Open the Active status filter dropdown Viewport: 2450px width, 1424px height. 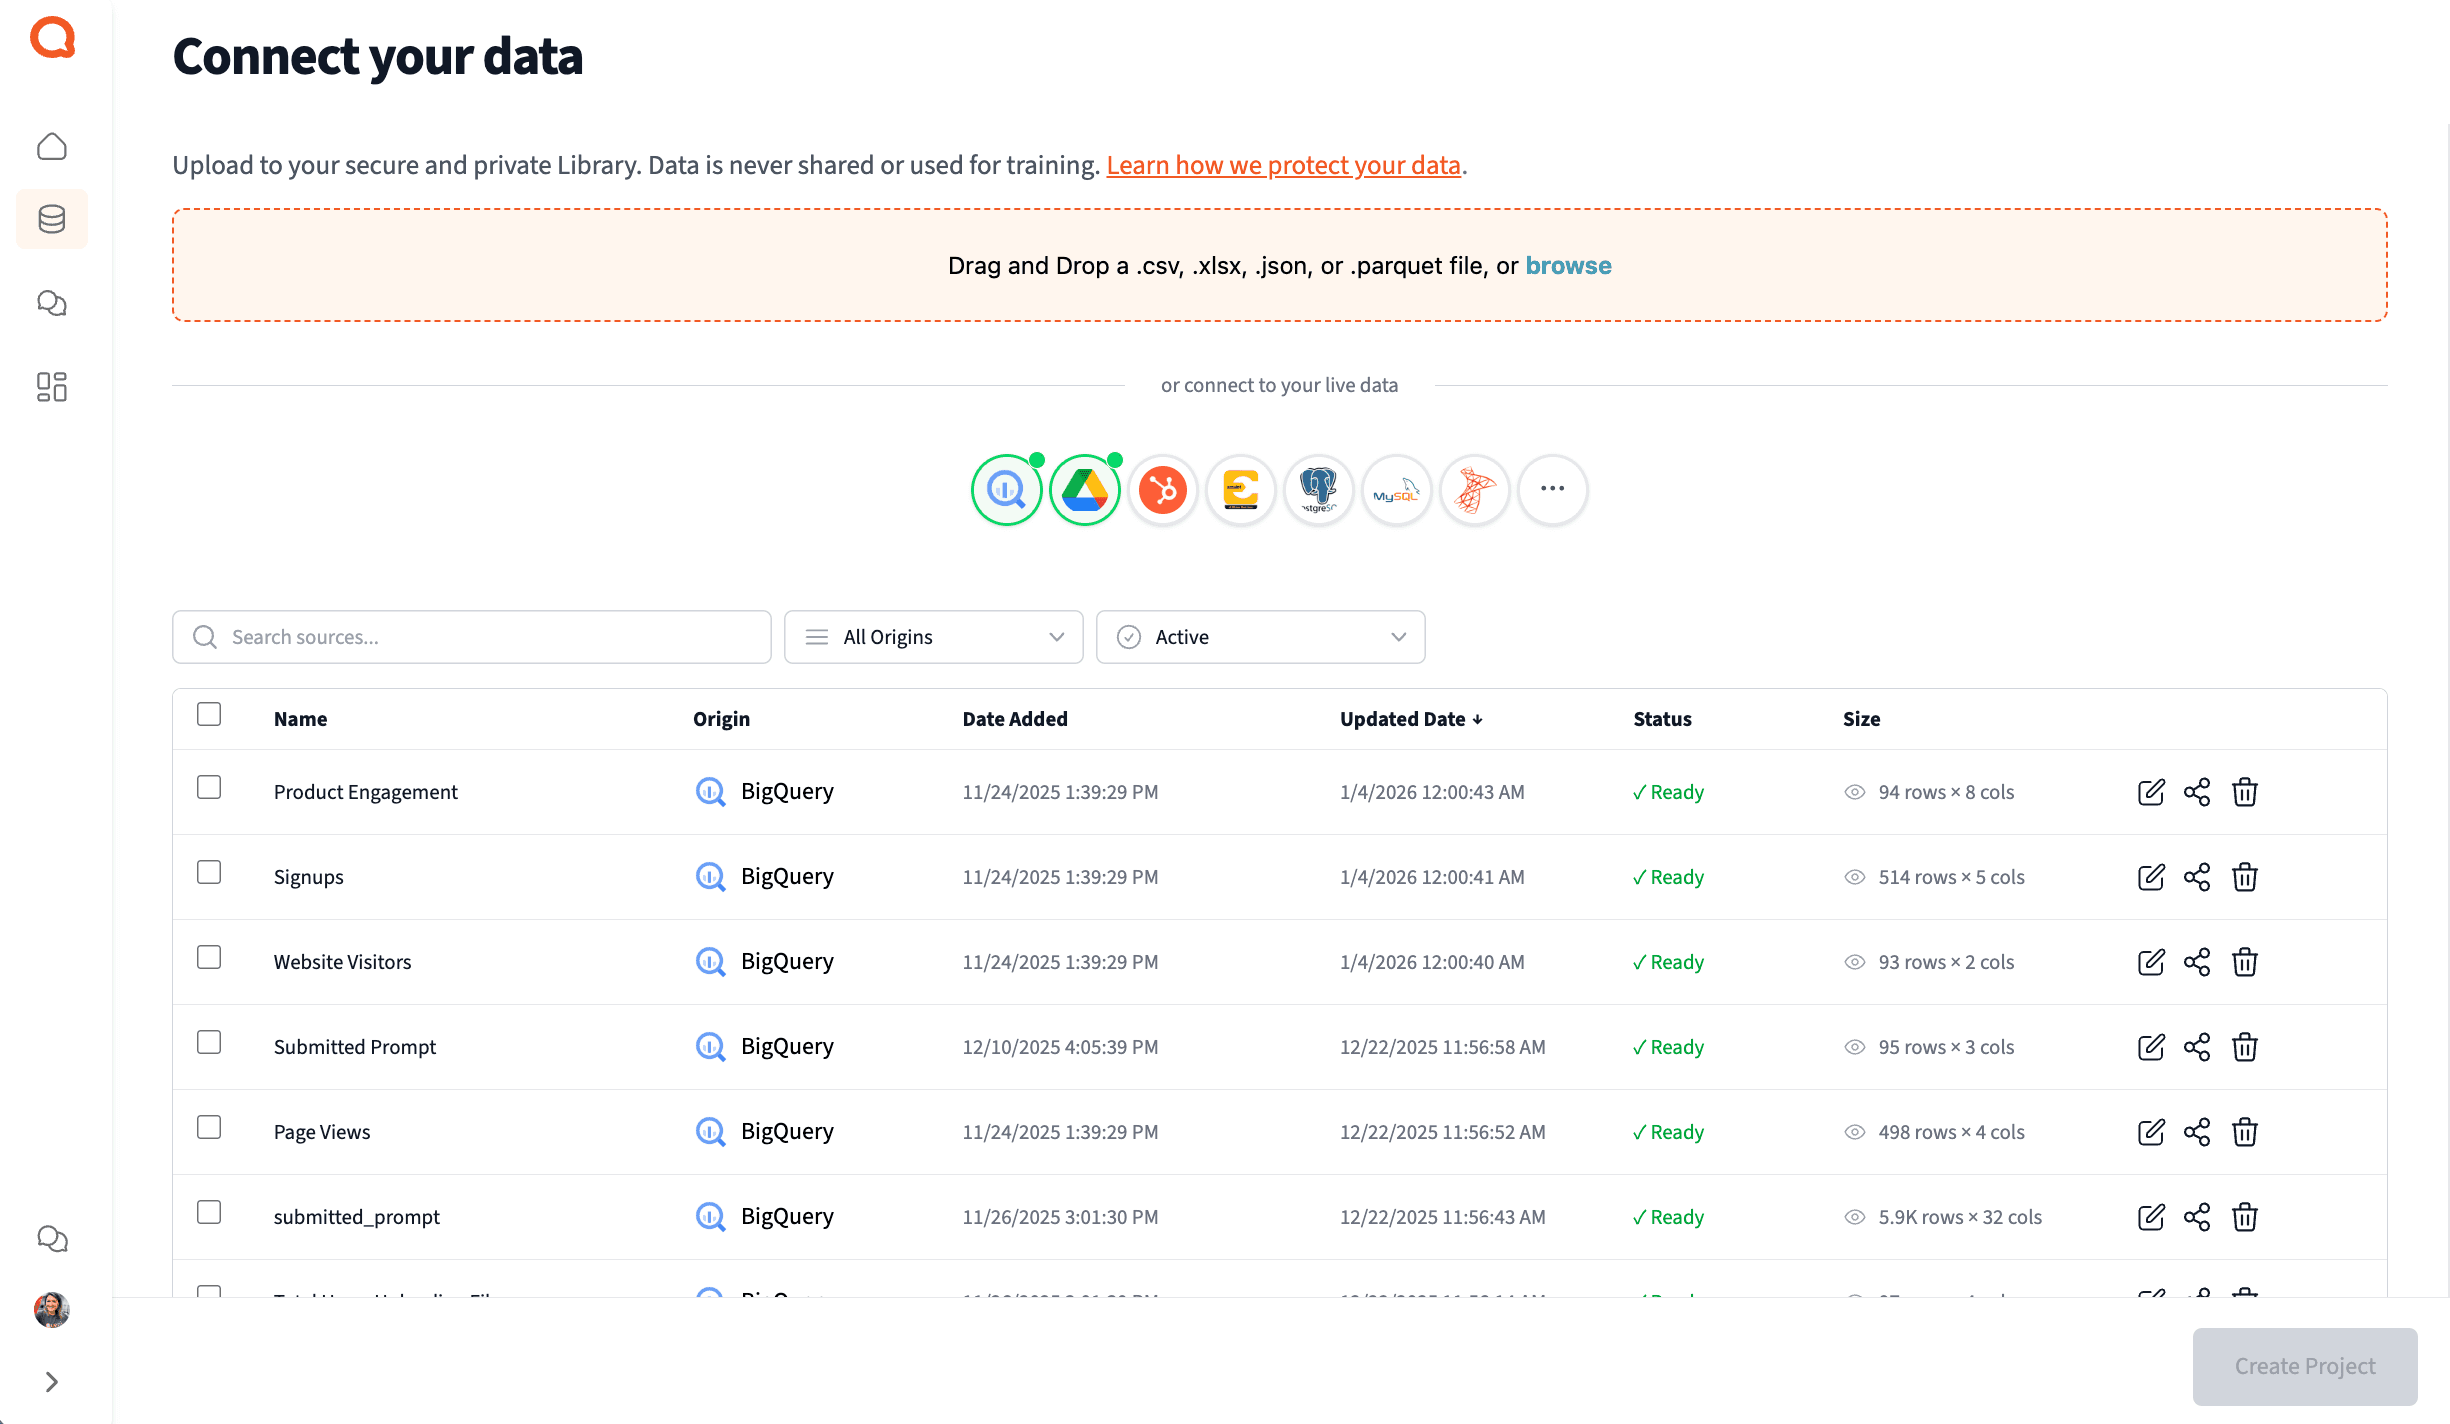1260,636
